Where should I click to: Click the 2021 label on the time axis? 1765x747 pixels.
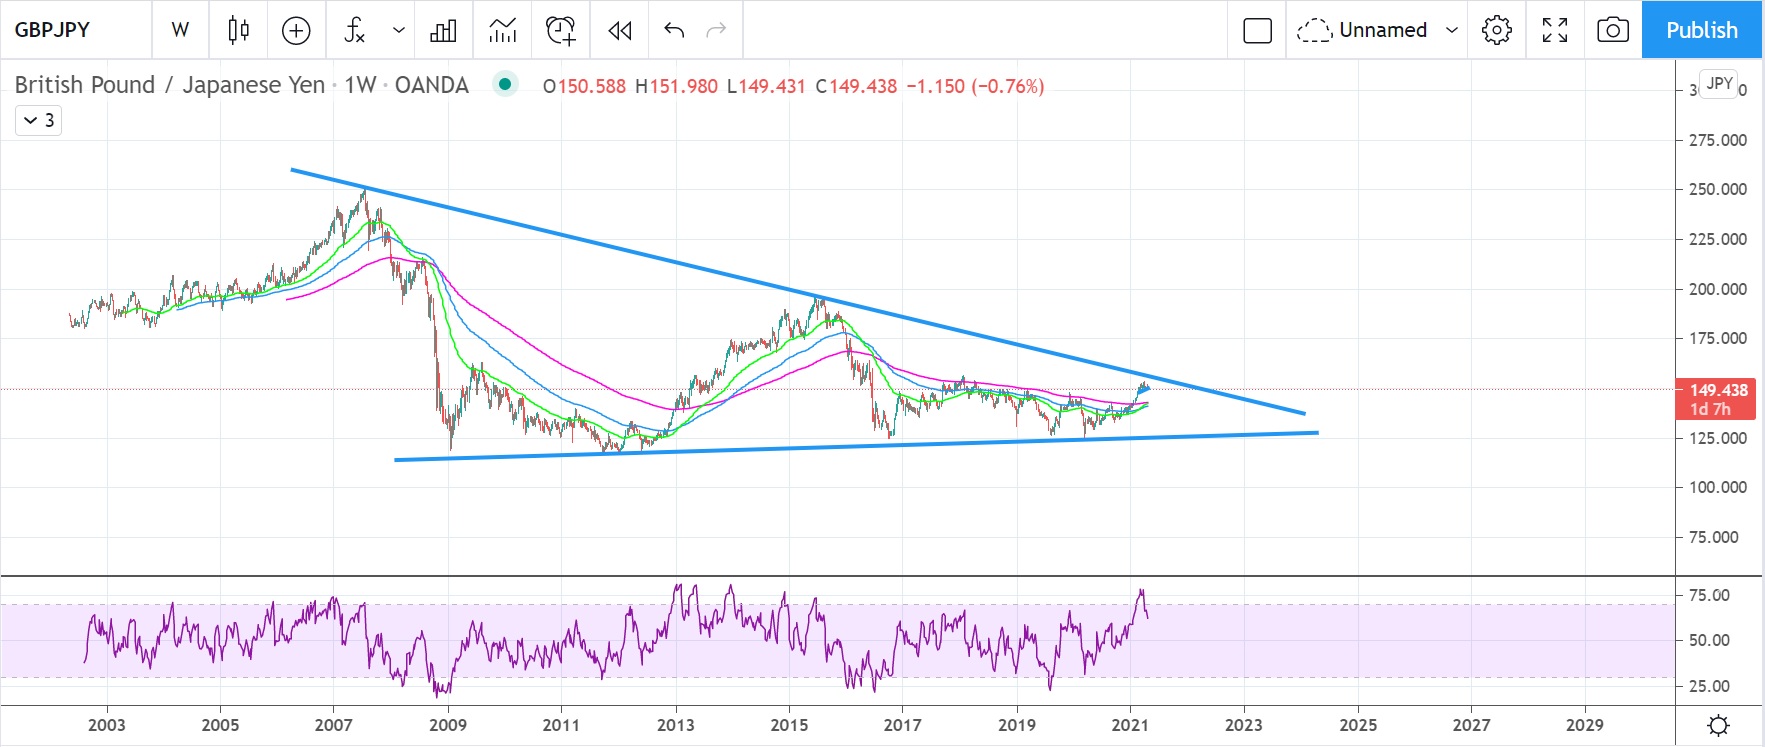[x=1130, y=725]
